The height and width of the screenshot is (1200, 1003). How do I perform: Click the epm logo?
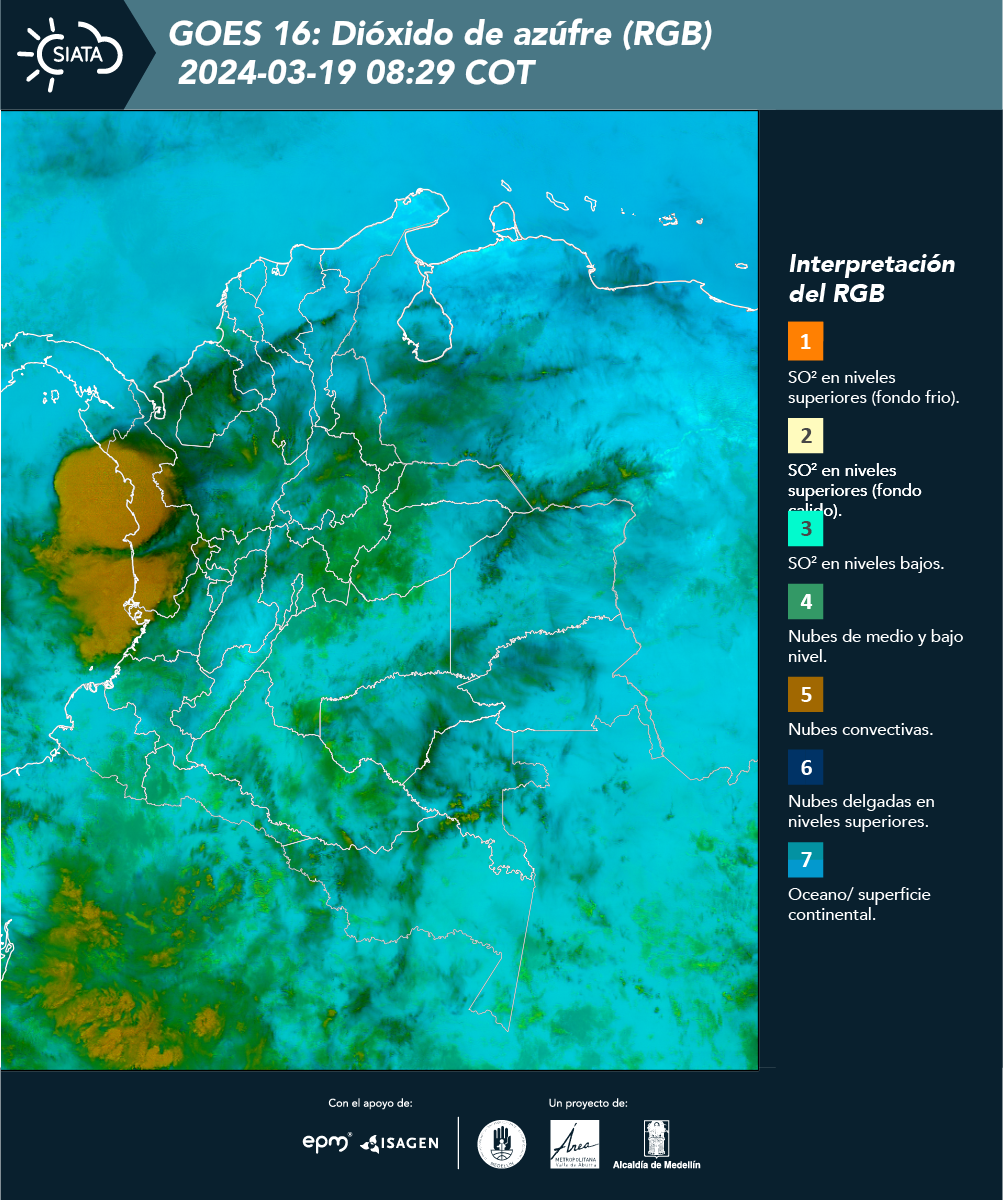coord(327,1142)
